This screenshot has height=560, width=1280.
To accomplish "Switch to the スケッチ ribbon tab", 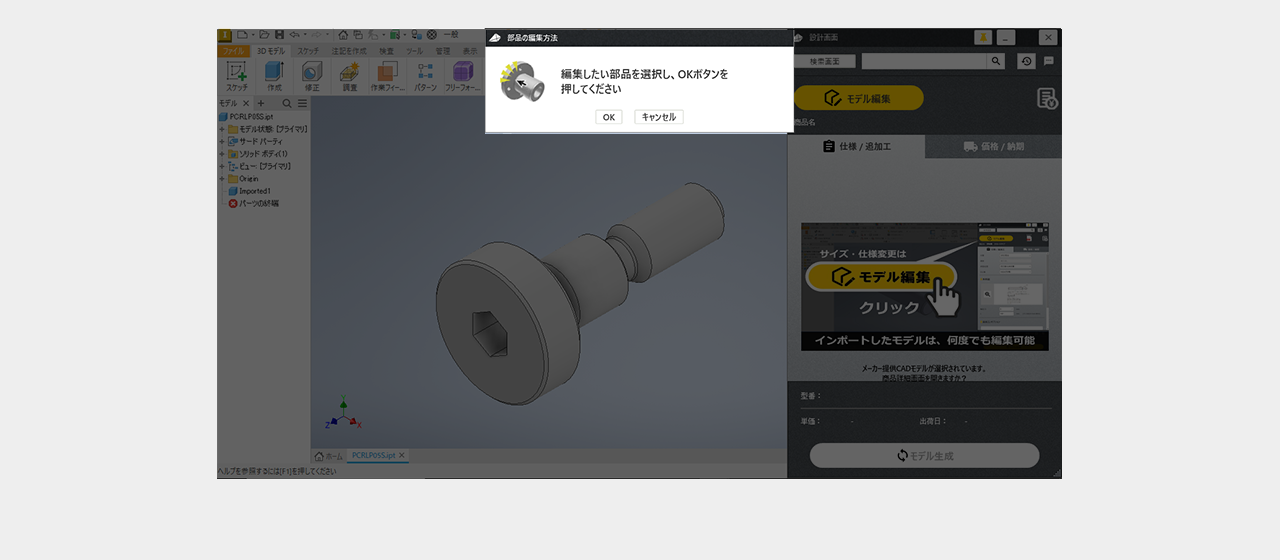I will pos(308,50).
